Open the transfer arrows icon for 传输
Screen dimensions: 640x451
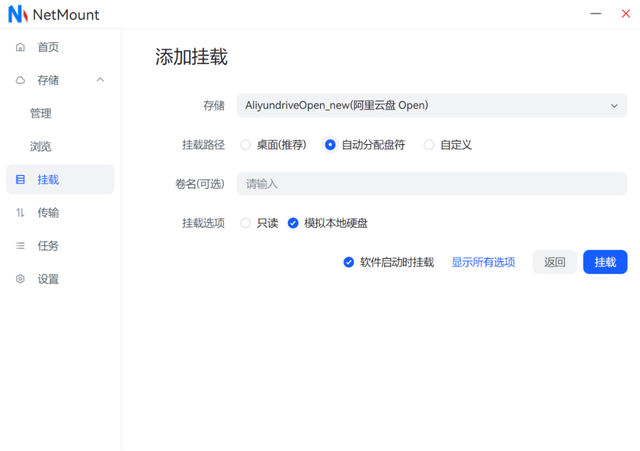pos(20,213)
